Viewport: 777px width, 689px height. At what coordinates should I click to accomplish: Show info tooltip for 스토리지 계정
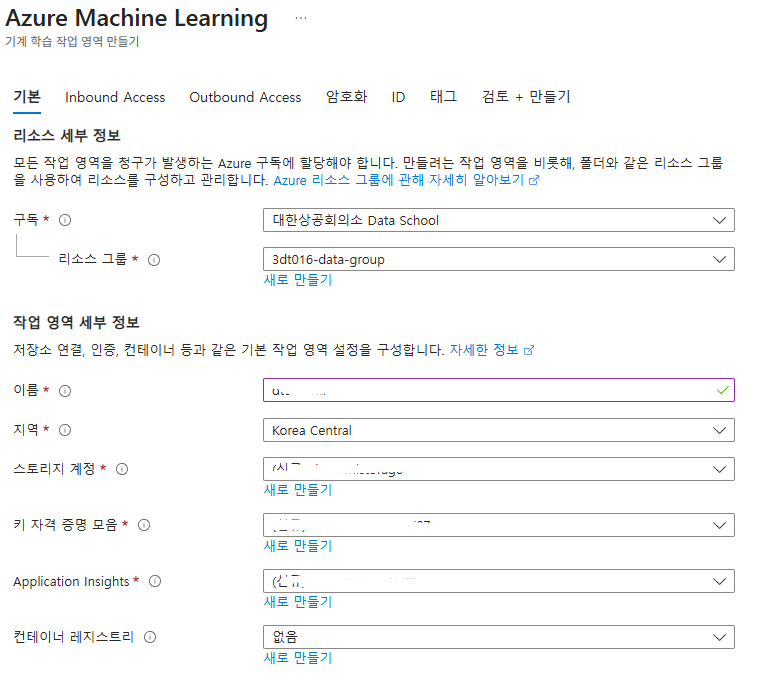[122, 469]
